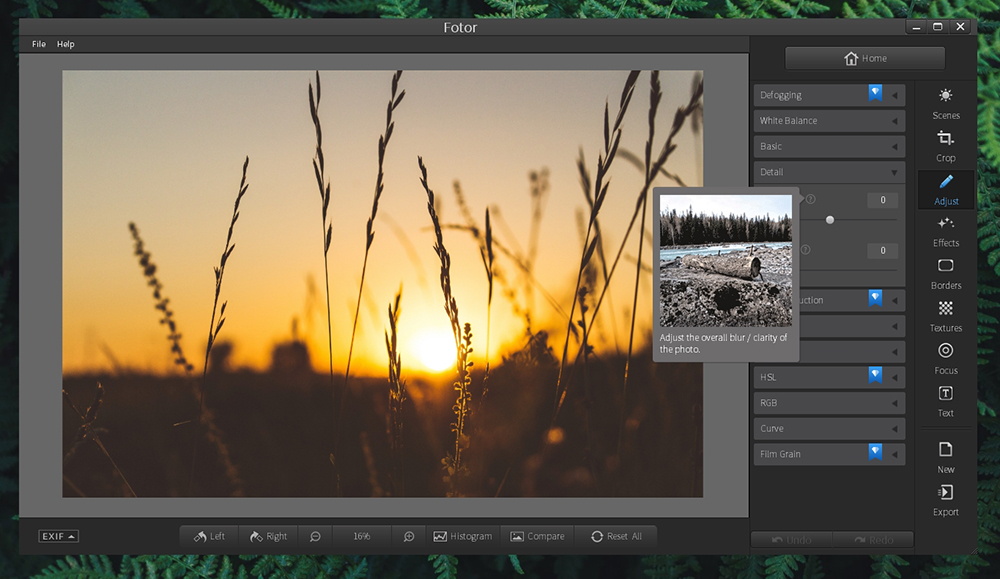The image size is (1000, 579).
Task: Toggle the Film Grain diamond indicator
Action: [875, 453]
